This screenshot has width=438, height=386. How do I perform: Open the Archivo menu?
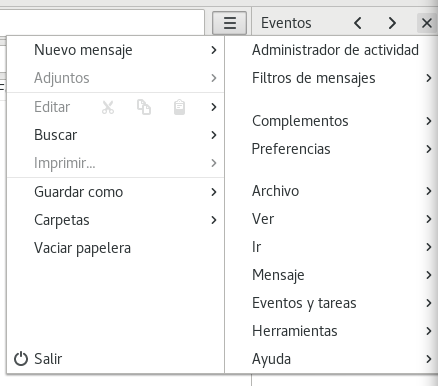click(331, 191)
